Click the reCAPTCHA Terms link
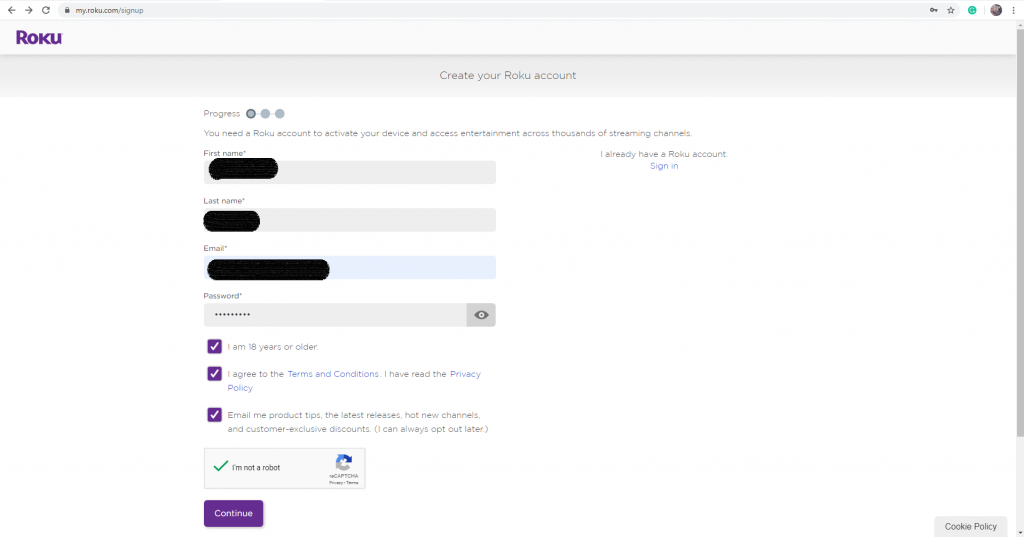The width and height of the screenshot is (1024, 537). [x=353, y=483]
